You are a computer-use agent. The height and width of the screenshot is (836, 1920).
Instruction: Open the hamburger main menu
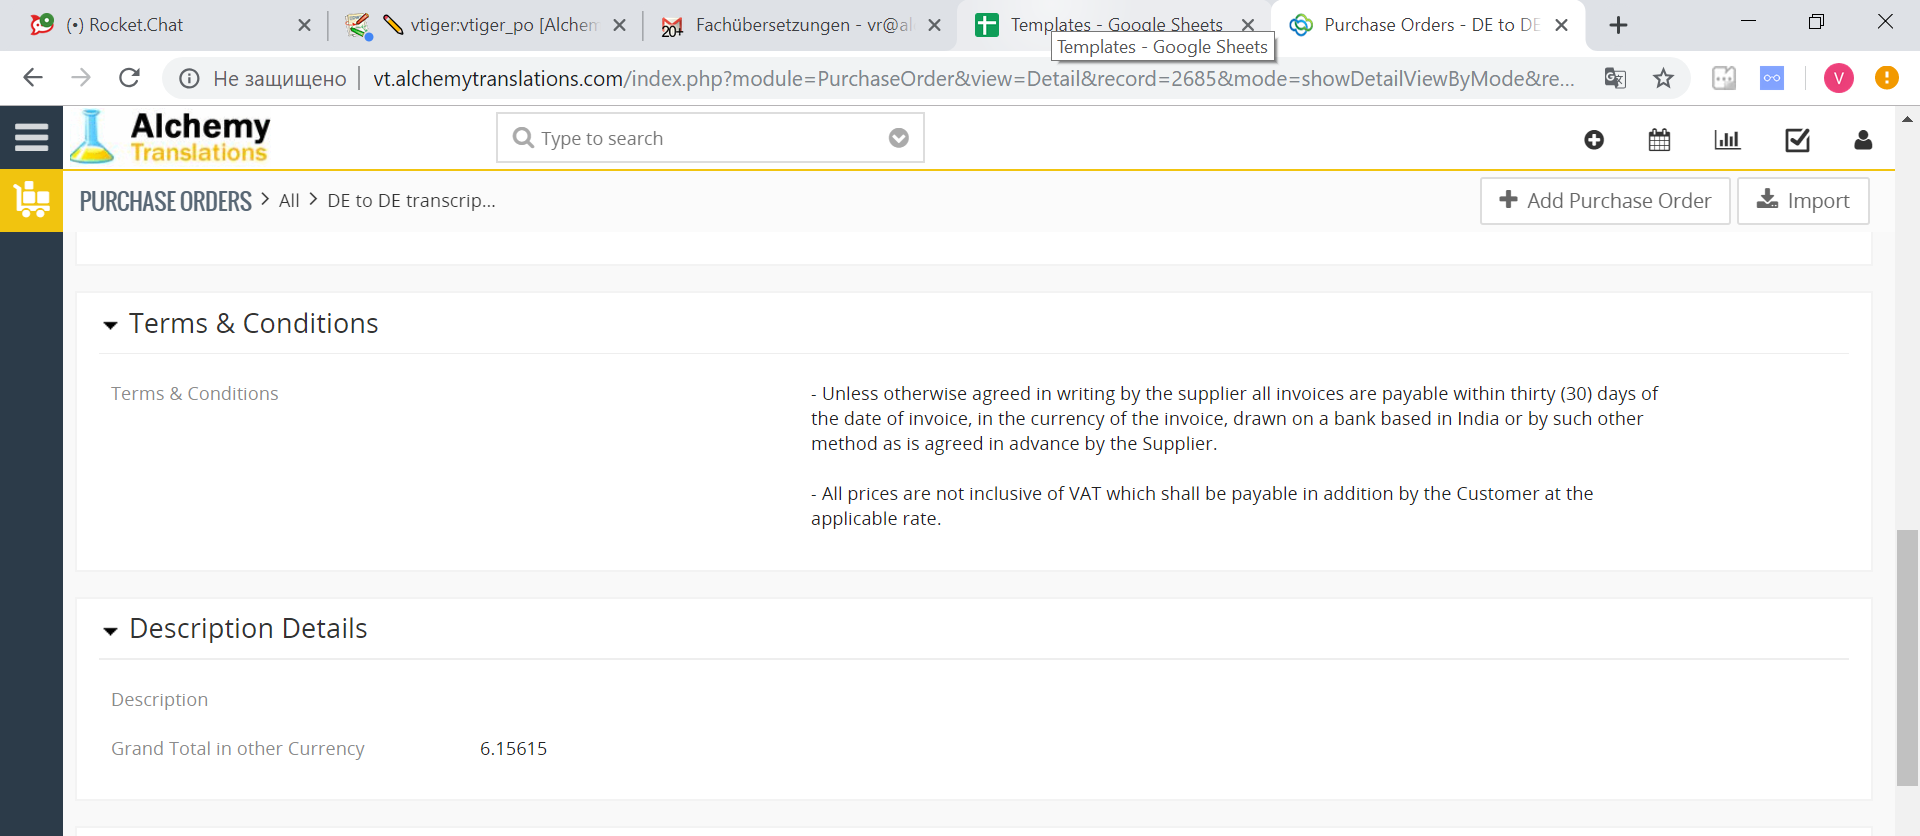coord(31,137)
